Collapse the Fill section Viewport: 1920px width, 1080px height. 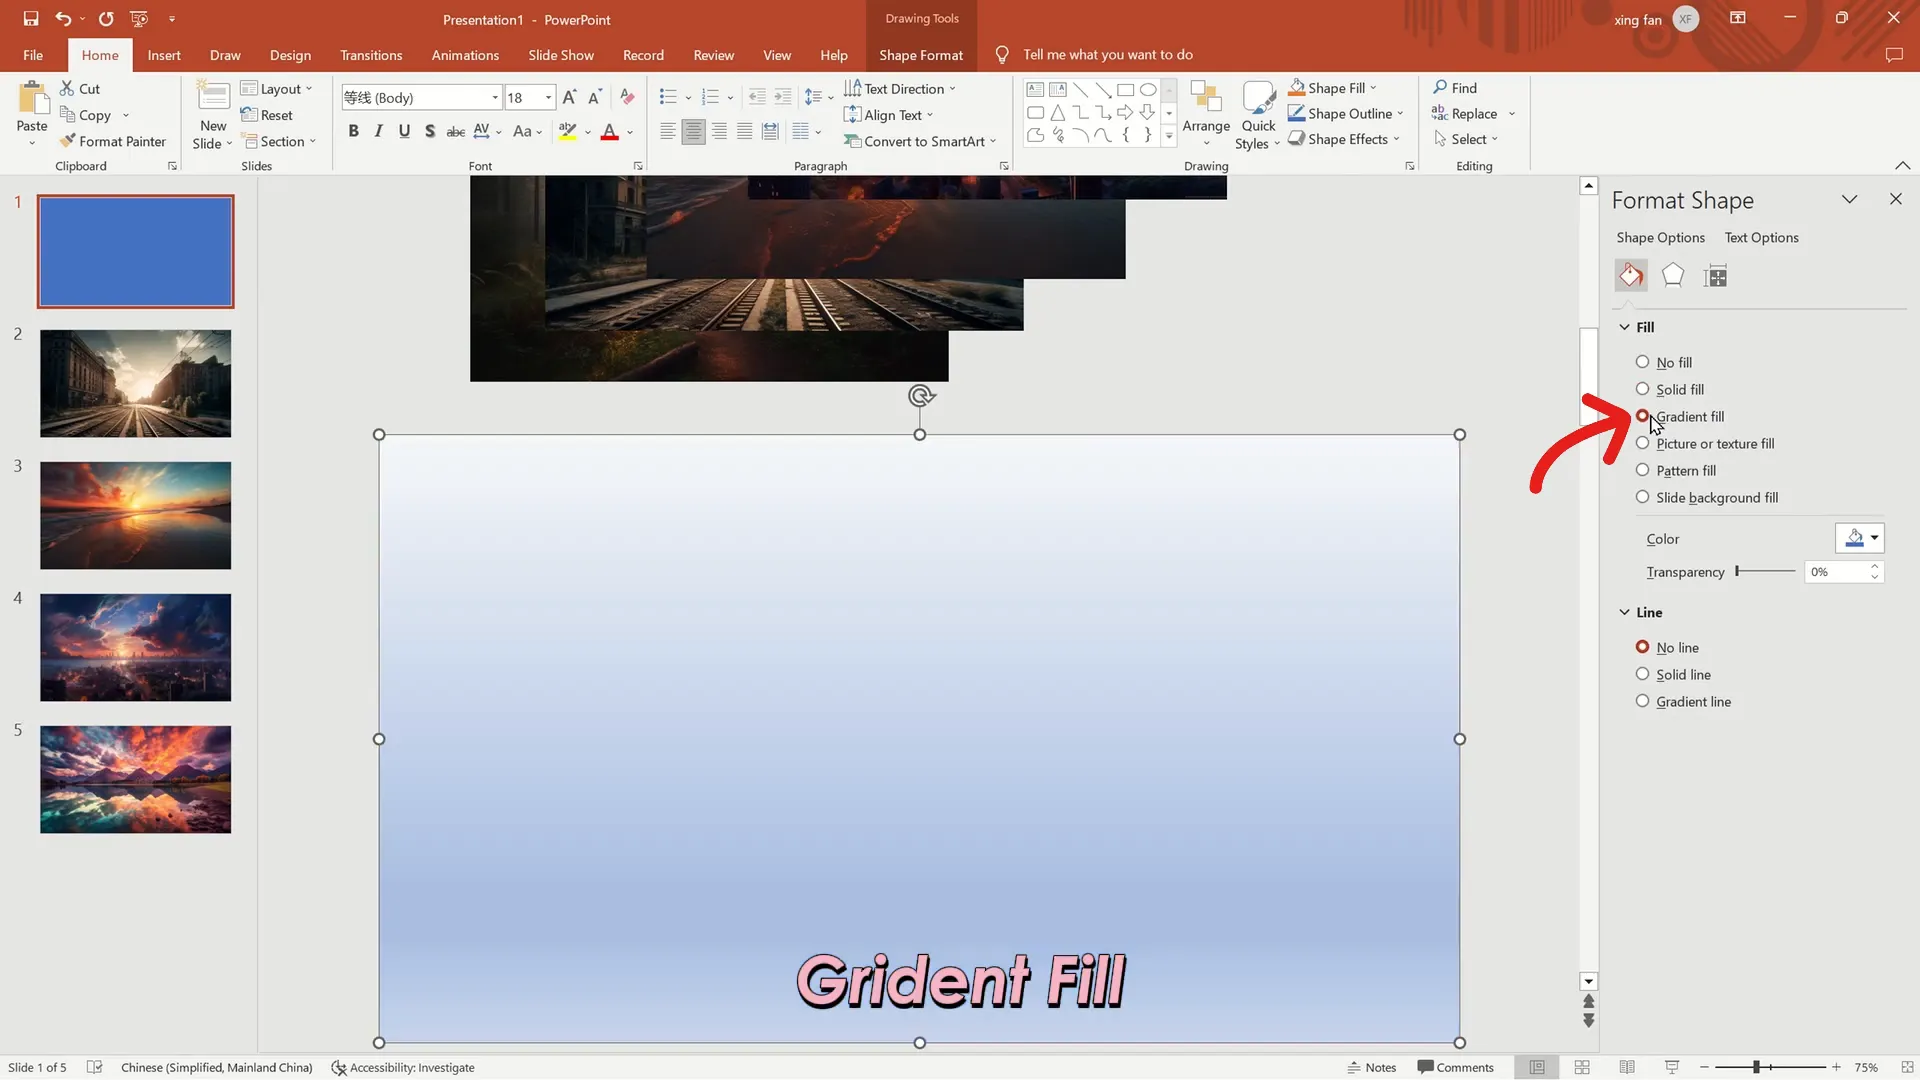point(1624,327)
